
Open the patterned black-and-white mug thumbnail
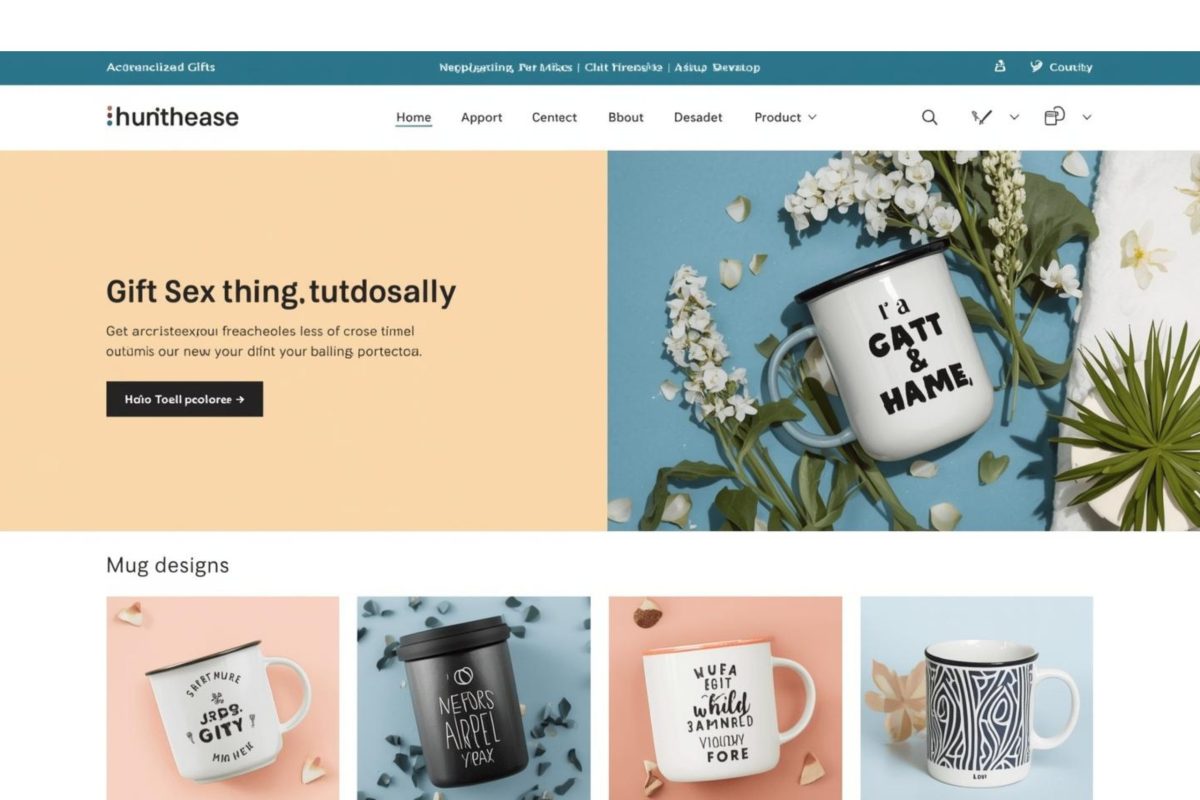(977, 698)
